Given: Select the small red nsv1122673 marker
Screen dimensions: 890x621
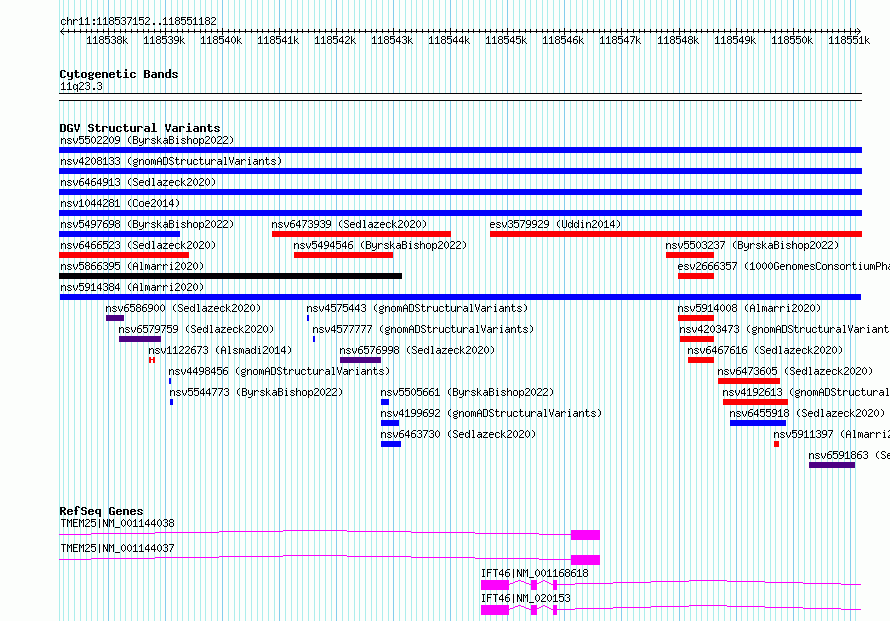Looking at the screenshot, I should tap(152, 360).
